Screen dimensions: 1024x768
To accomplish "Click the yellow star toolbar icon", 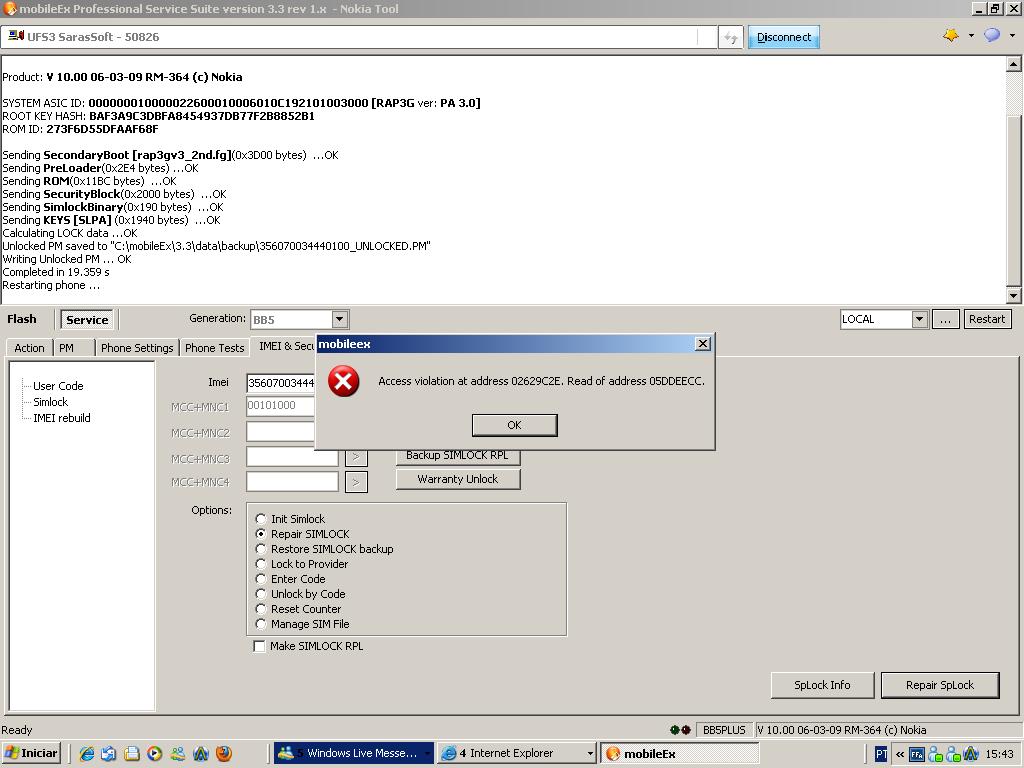I will click(951, 36).
